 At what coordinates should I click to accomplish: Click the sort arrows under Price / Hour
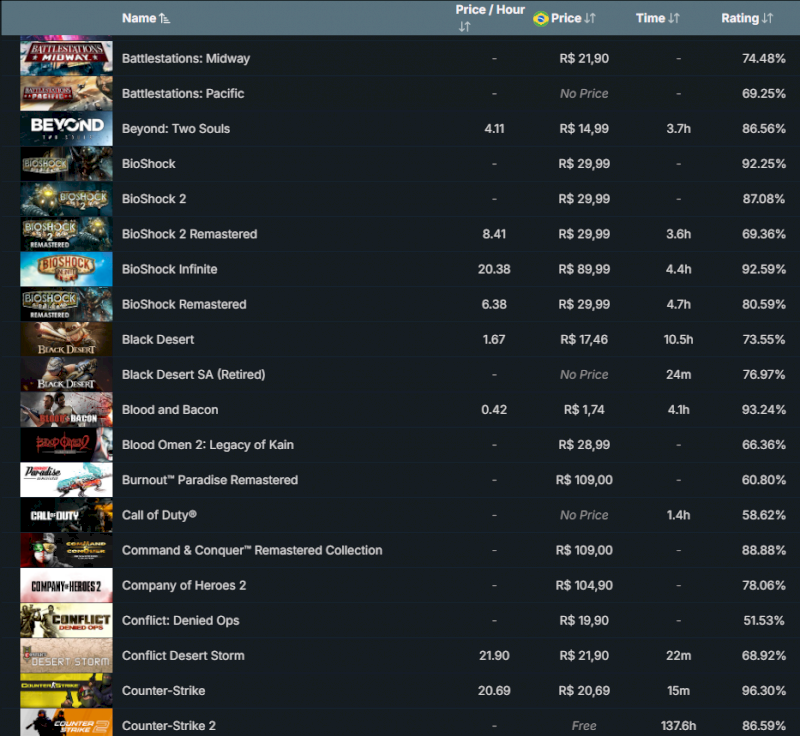point(464,27)
